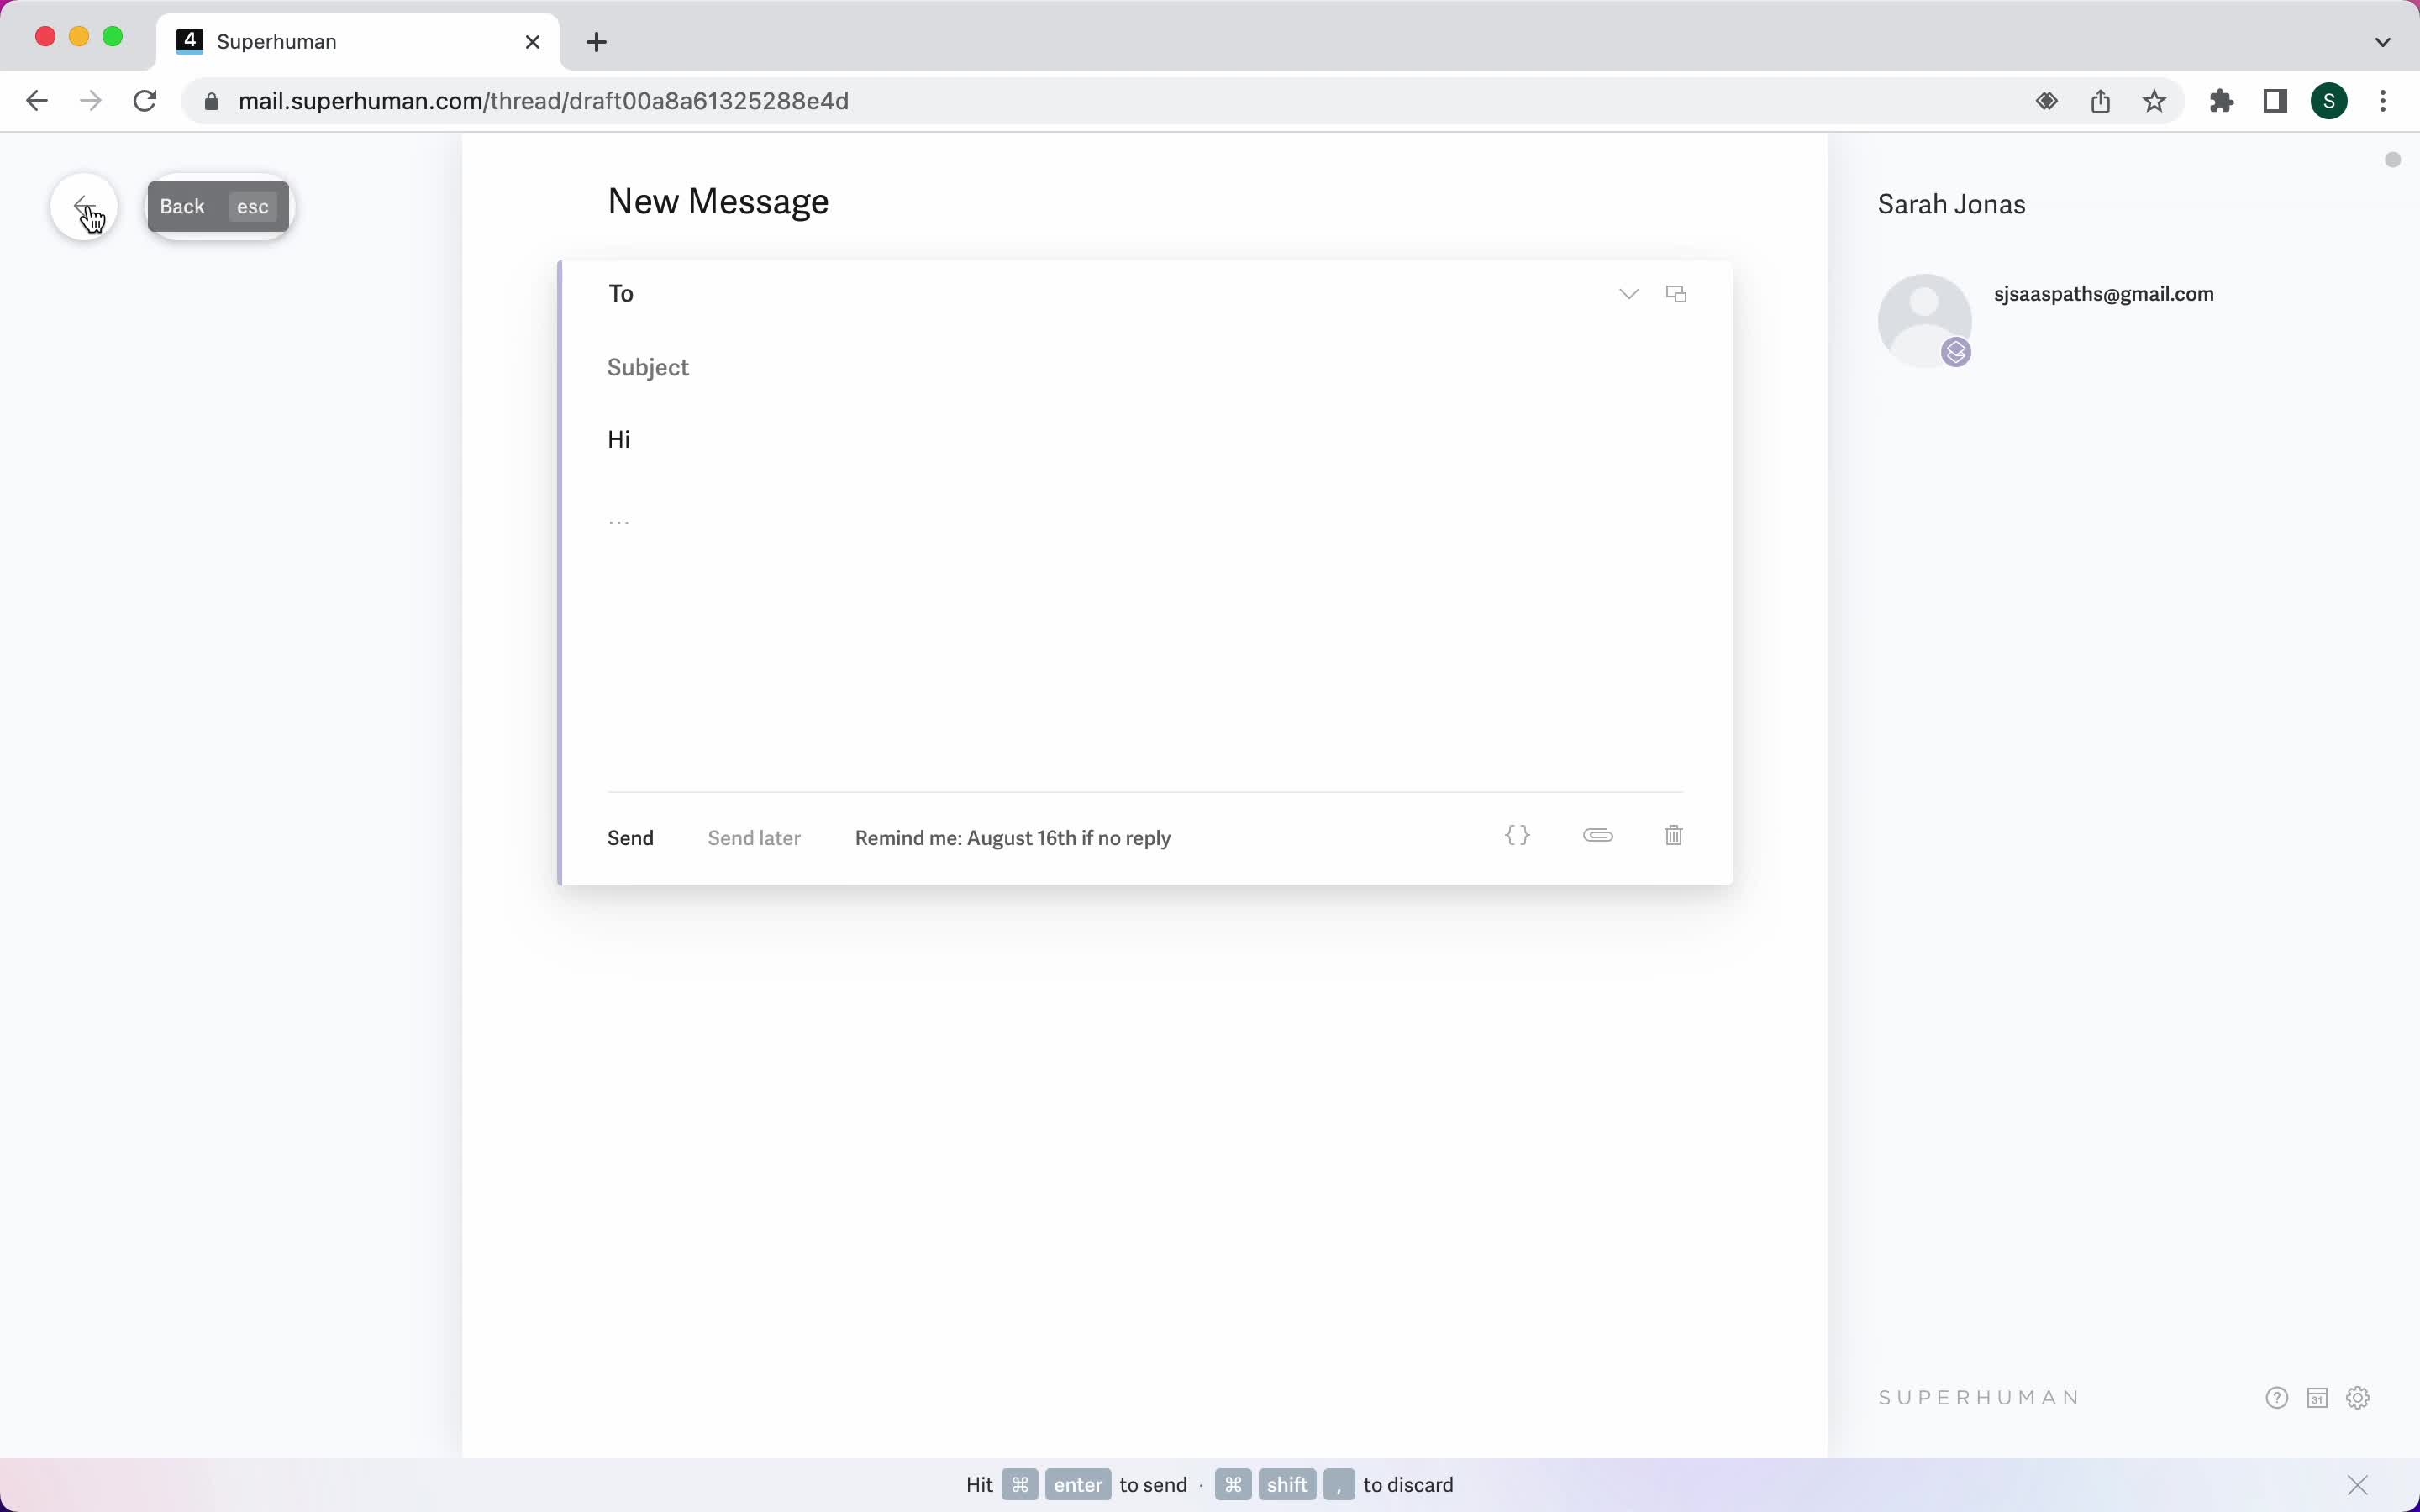Click the Superhuman help icon bottom right

click(2275, 1397)
